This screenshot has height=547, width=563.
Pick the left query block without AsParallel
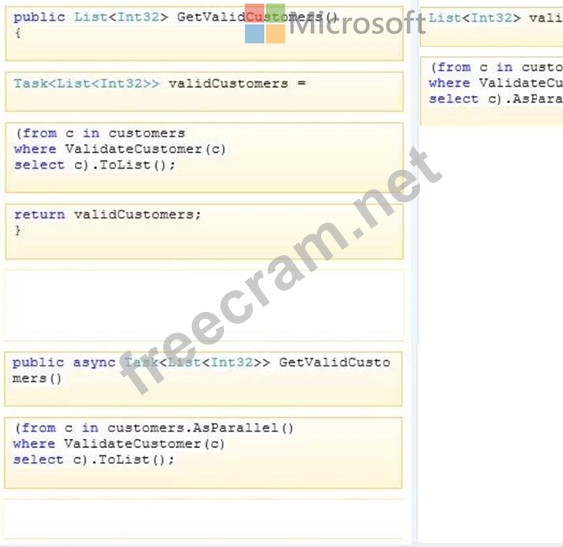click(x=204, y=158)
